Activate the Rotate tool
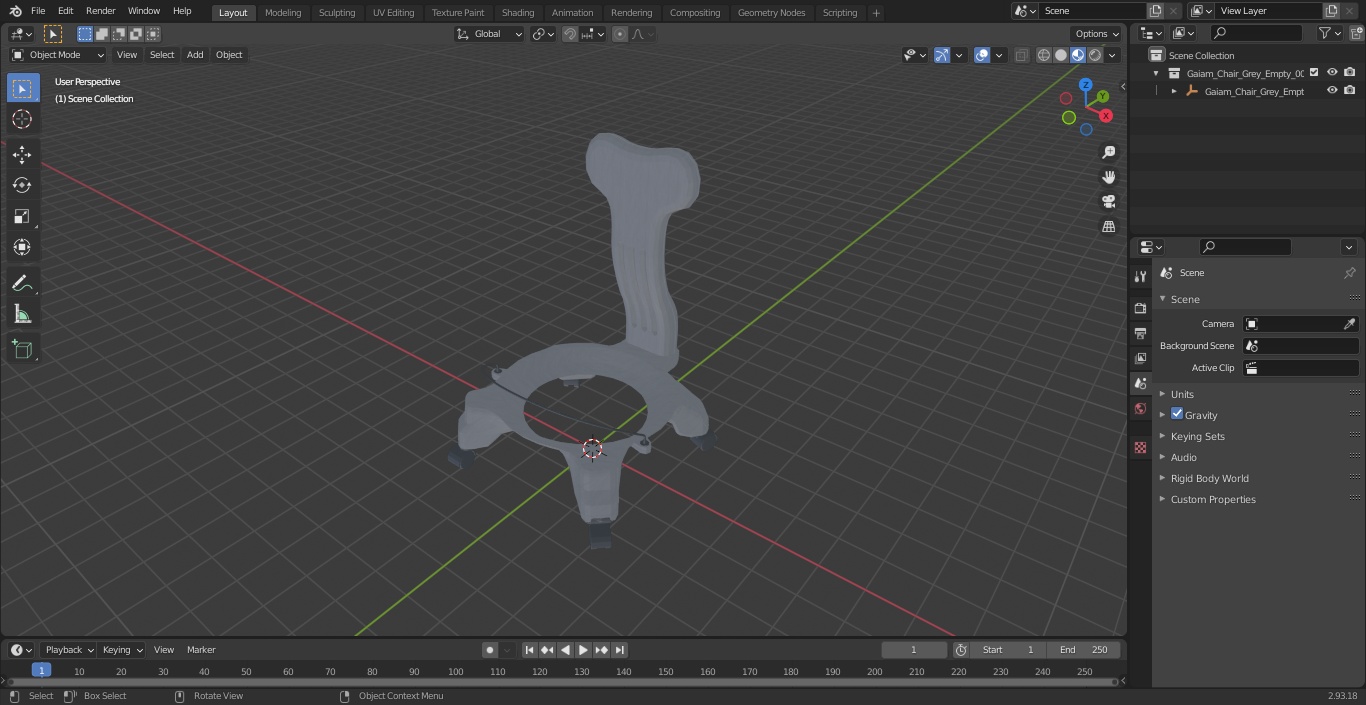The height and width of the screenshot is (705, 1366). [x=22, y=185]
